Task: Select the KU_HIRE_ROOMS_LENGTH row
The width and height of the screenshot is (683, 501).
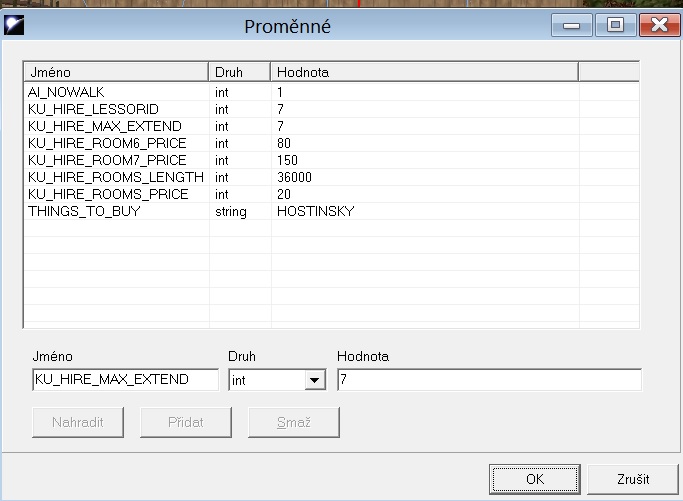Action: click(x=115, y=177)
